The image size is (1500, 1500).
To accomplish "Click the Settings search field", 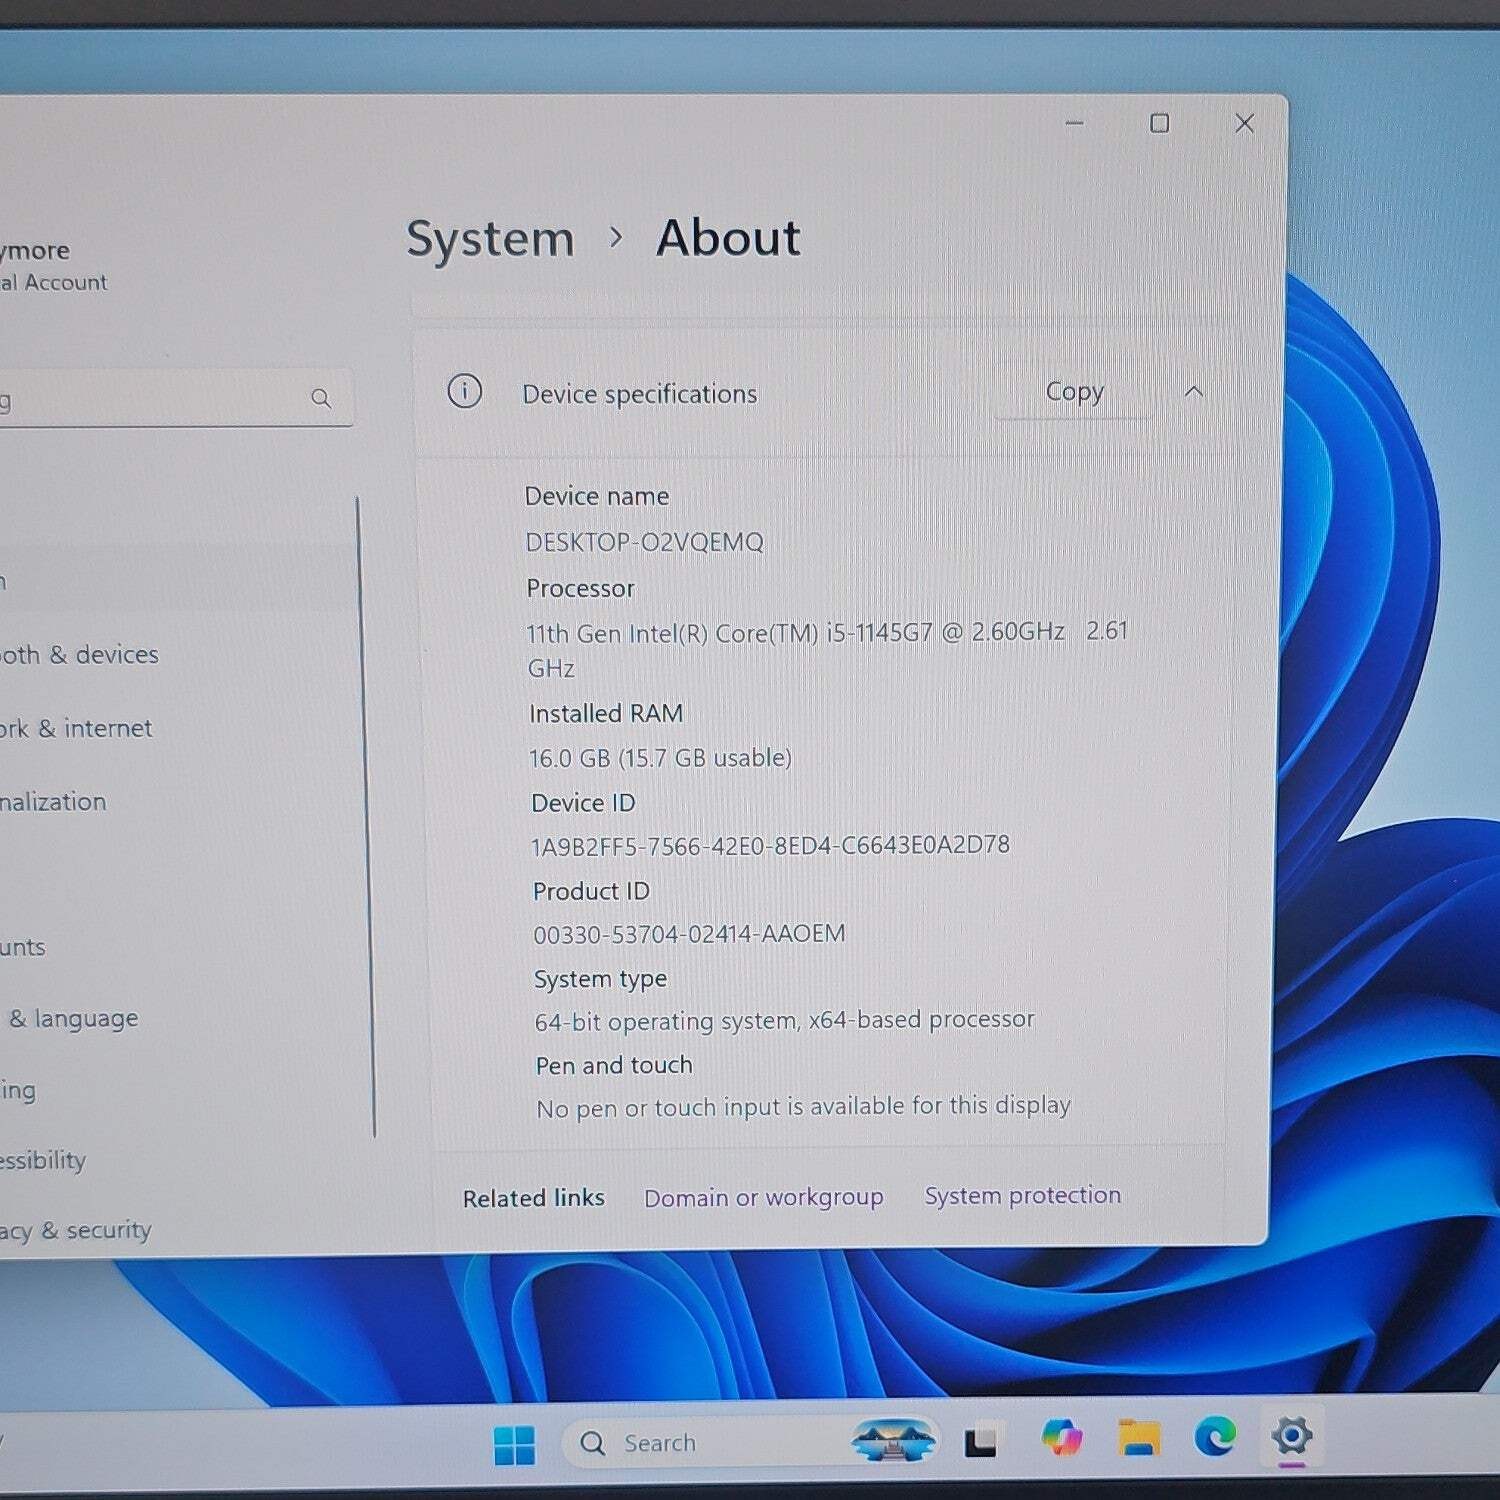I will point(175,399).
